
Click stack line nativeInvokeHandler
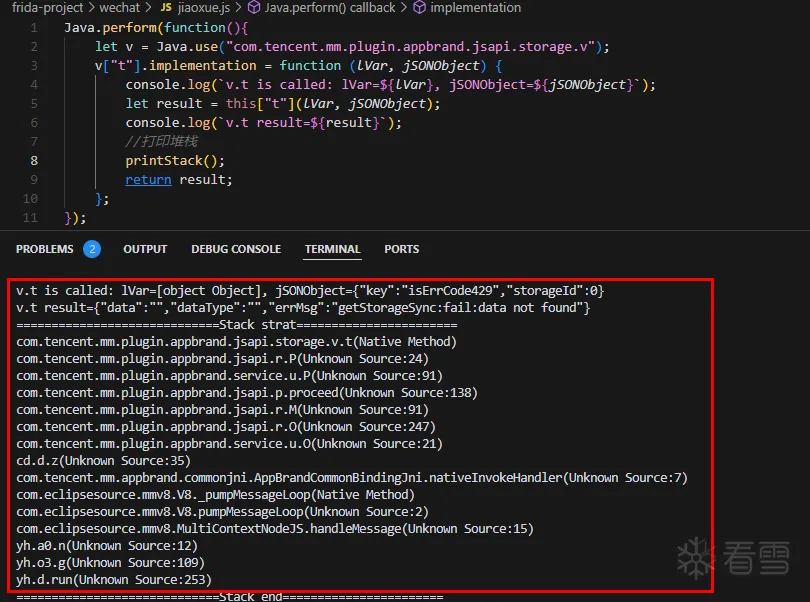pyautogui.click(x=352, y=478)
